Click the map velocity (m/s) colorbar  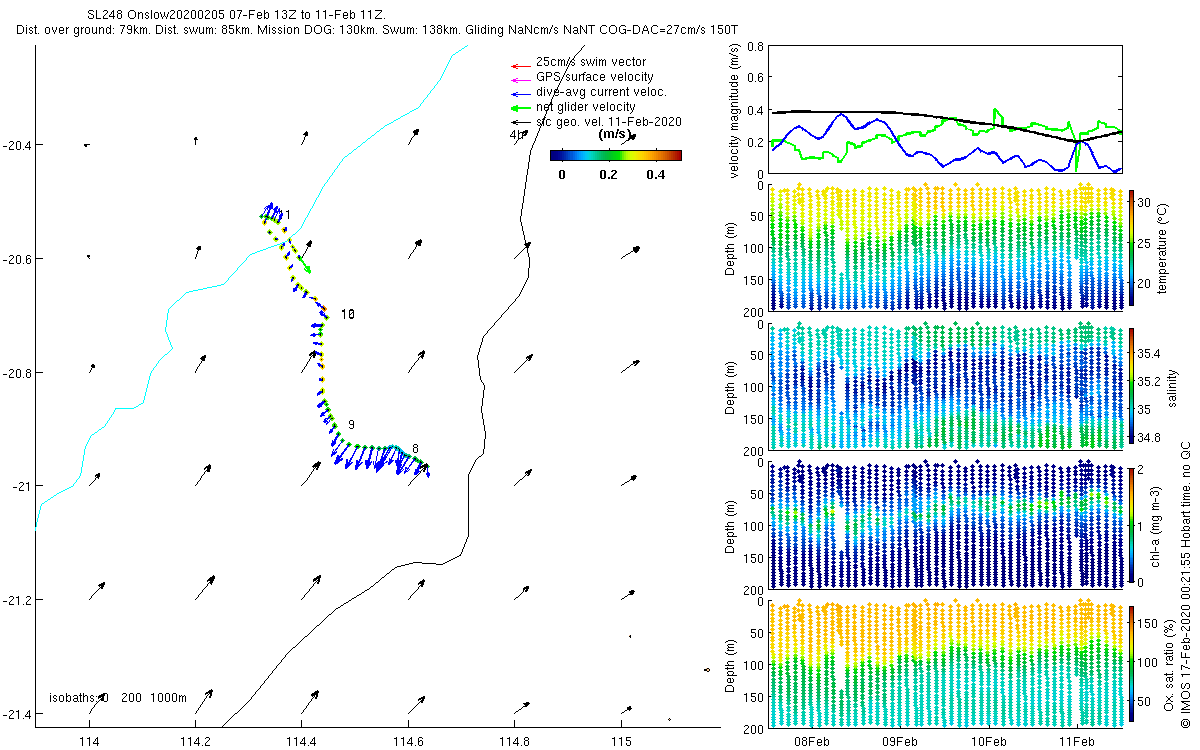(x=616, y=155)
